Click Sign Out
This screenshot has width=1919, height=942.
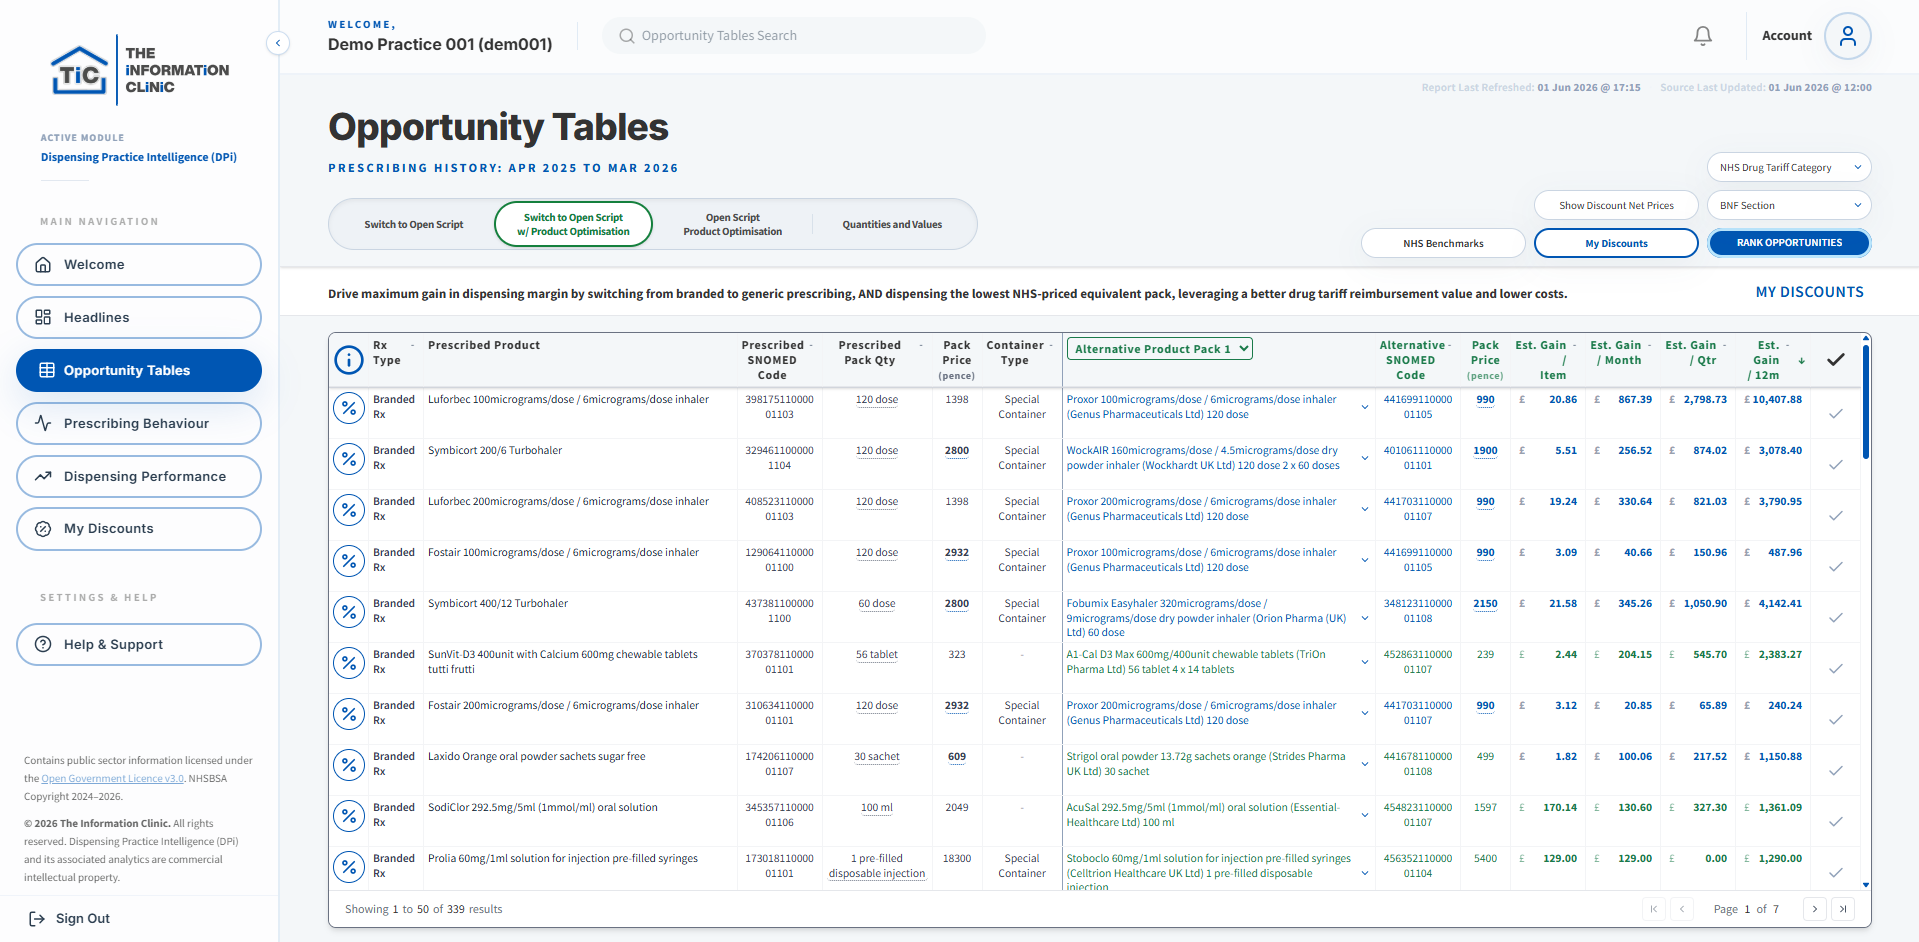[70, 919]
